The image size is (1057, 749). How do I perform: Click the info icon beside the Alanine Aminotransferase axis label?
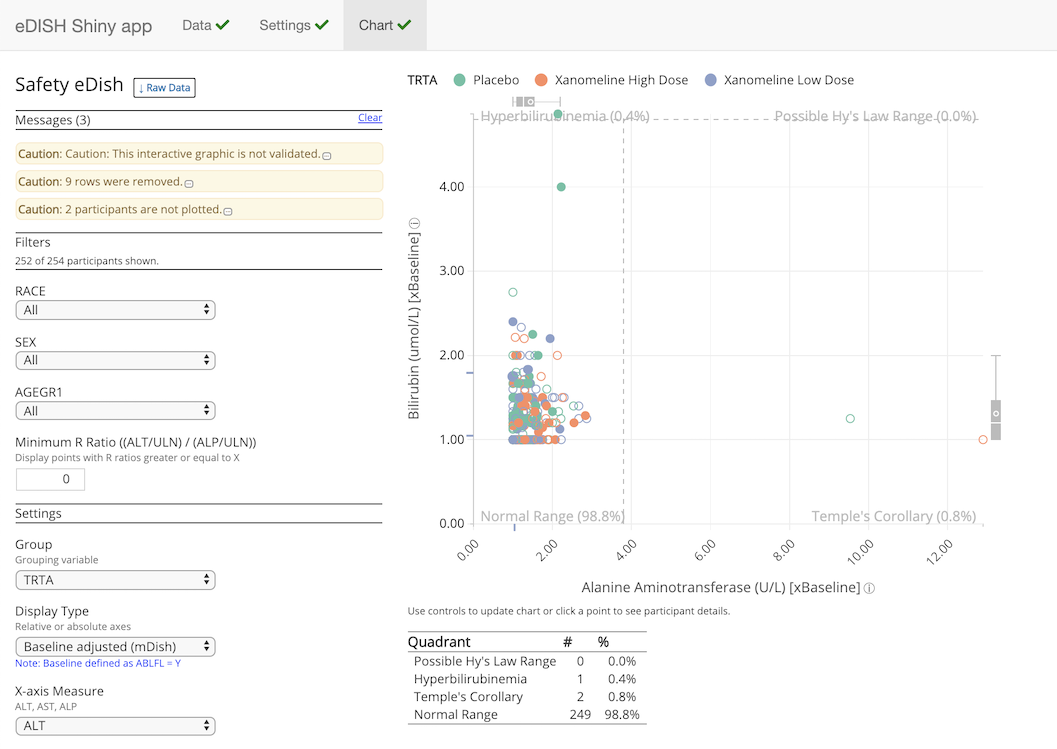(869, 588)
